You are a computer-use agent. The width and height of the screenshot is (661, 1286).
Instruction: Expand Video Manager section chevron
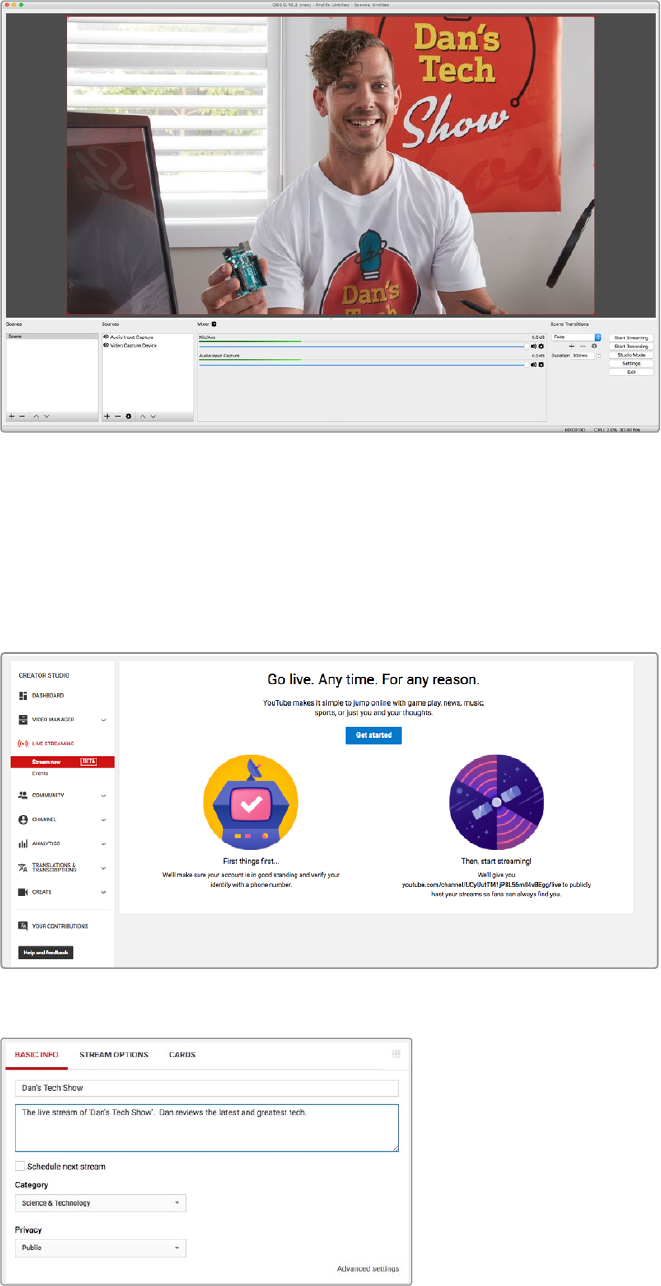pos(104,719)
